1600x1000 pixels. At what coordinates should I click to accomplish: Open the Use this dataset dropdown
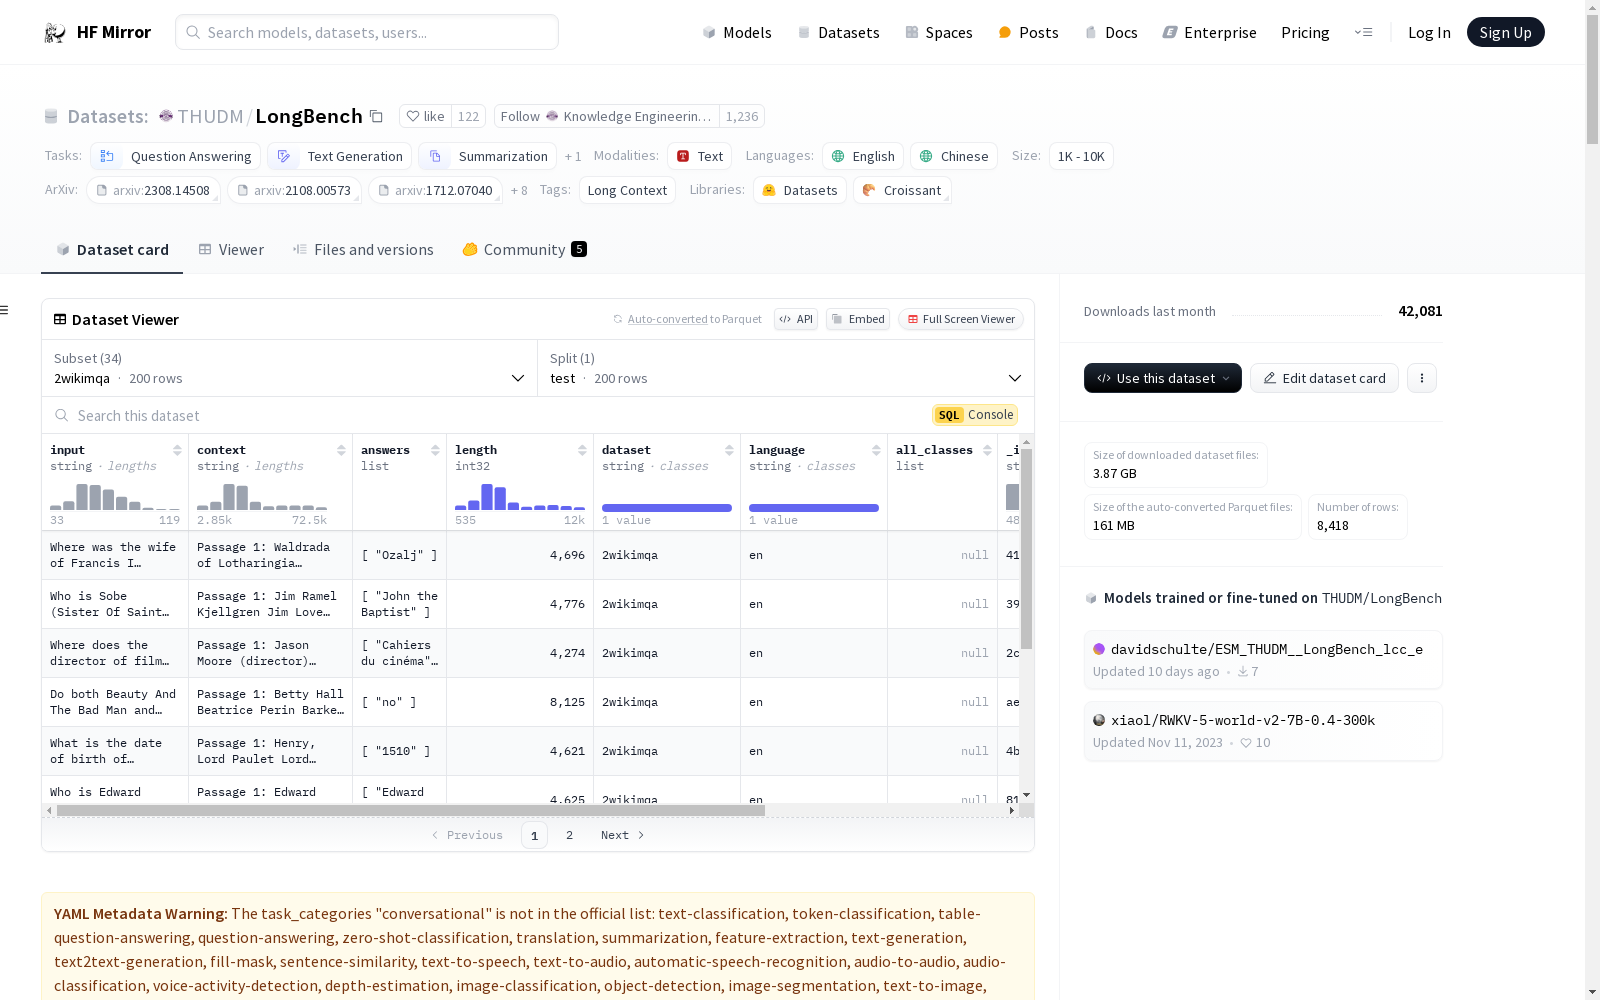(1163, 378)
